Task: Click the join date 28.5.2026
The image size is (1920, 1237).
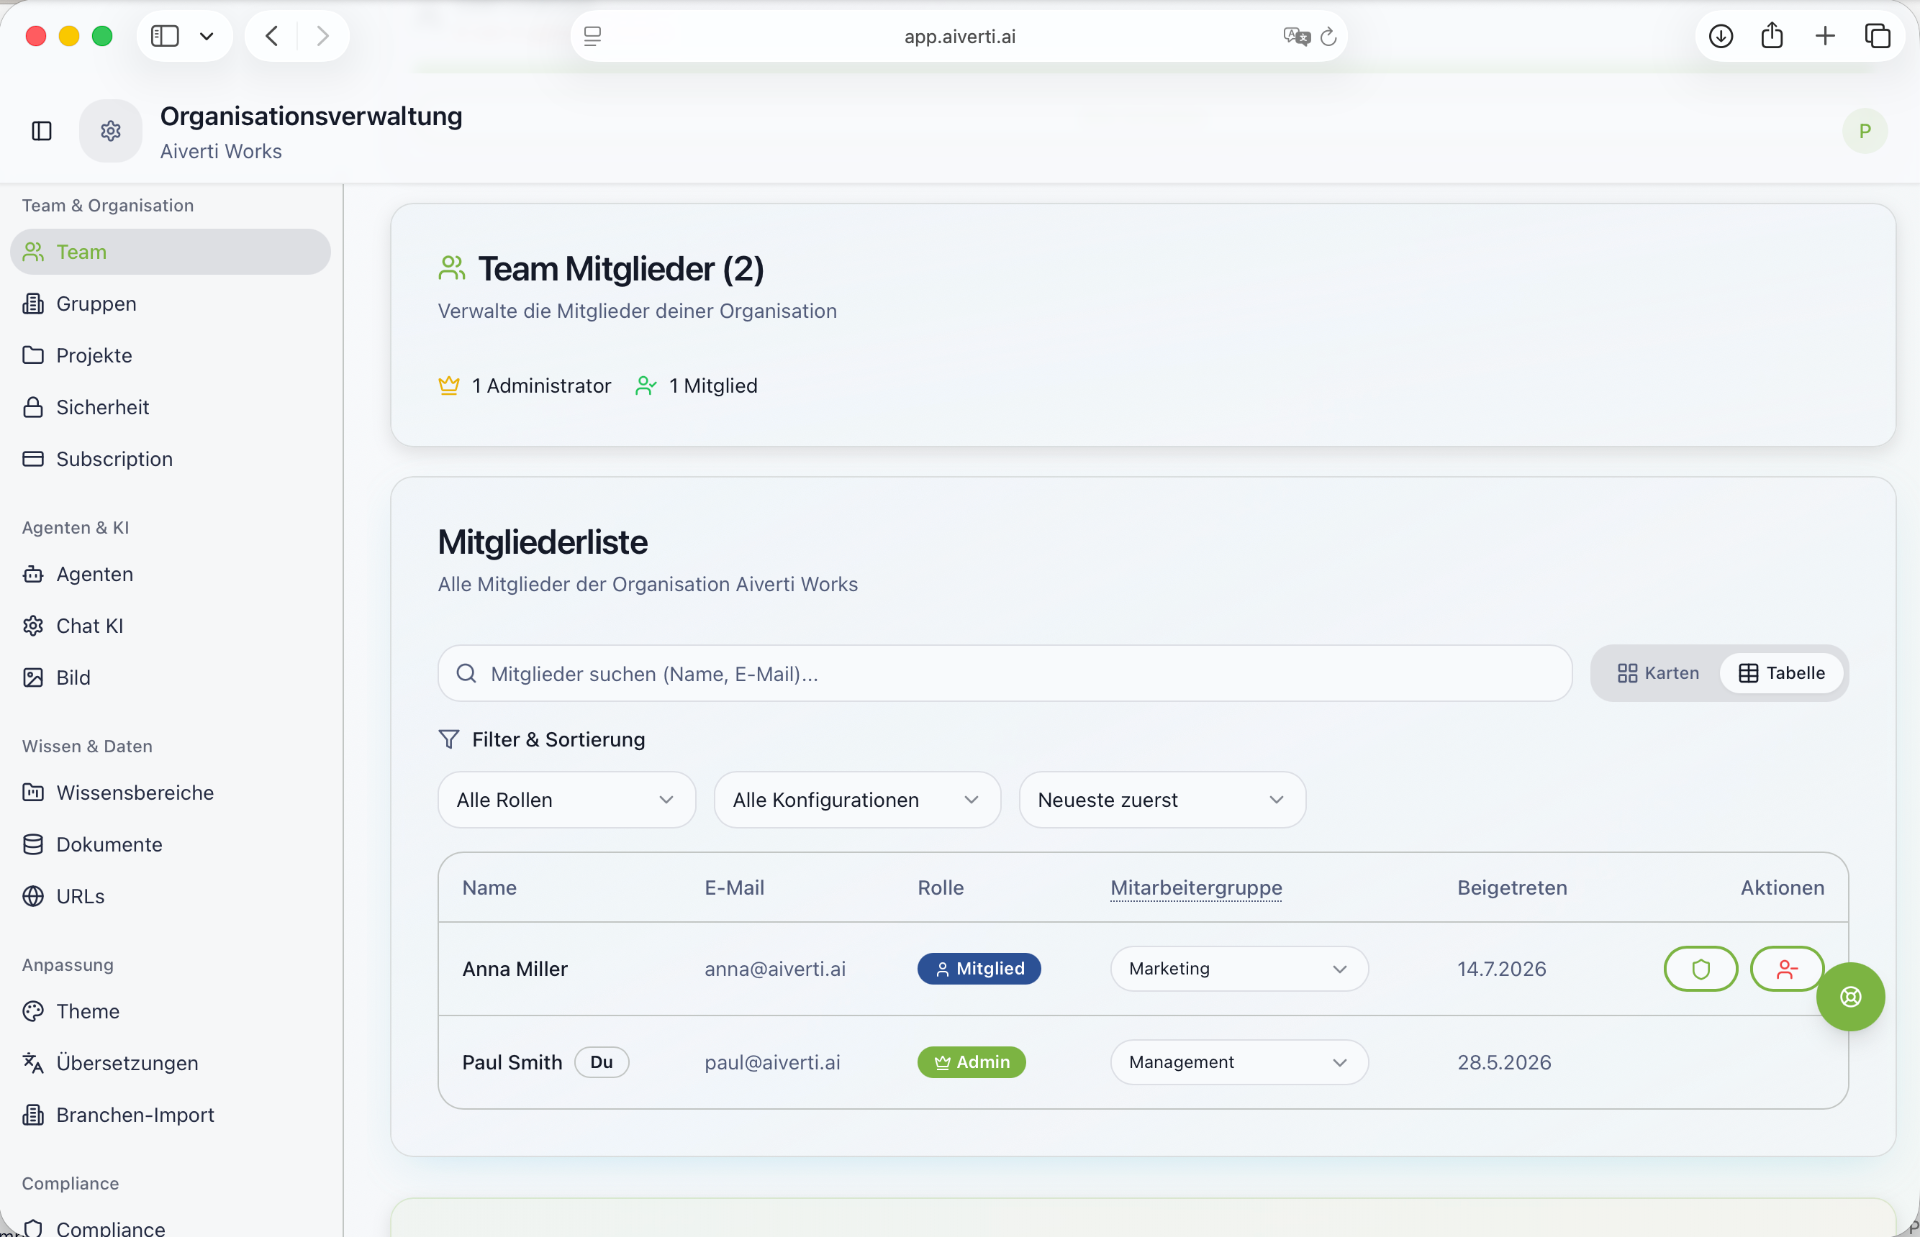Action: pyautogui.click(x=1504, y=1062)
